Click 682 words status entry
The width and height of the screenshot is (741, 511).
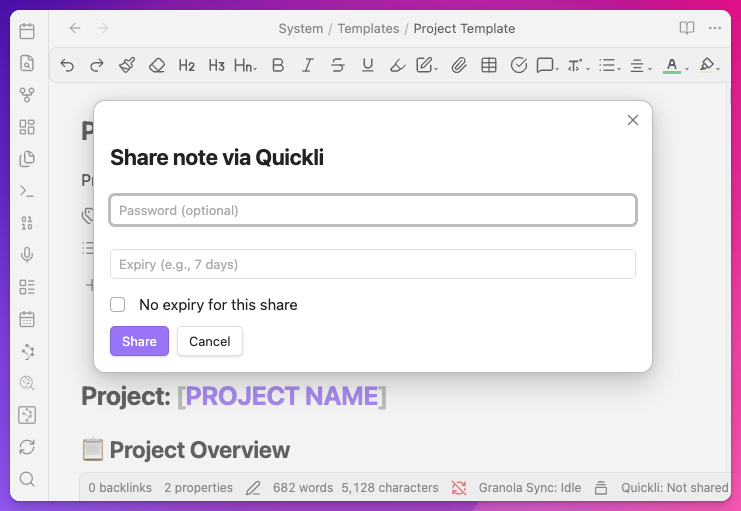(x=303, y=487)
